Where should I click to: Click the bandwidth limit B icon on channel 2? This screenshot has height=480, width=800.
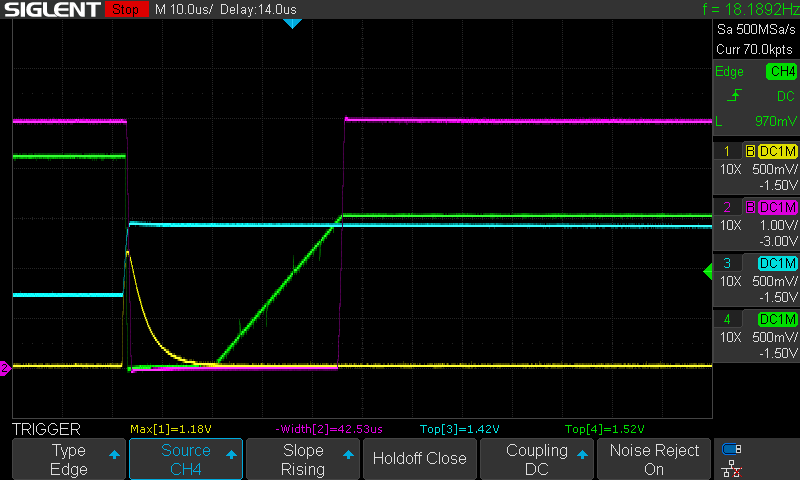pyautogui.click(x=750, y=207)
